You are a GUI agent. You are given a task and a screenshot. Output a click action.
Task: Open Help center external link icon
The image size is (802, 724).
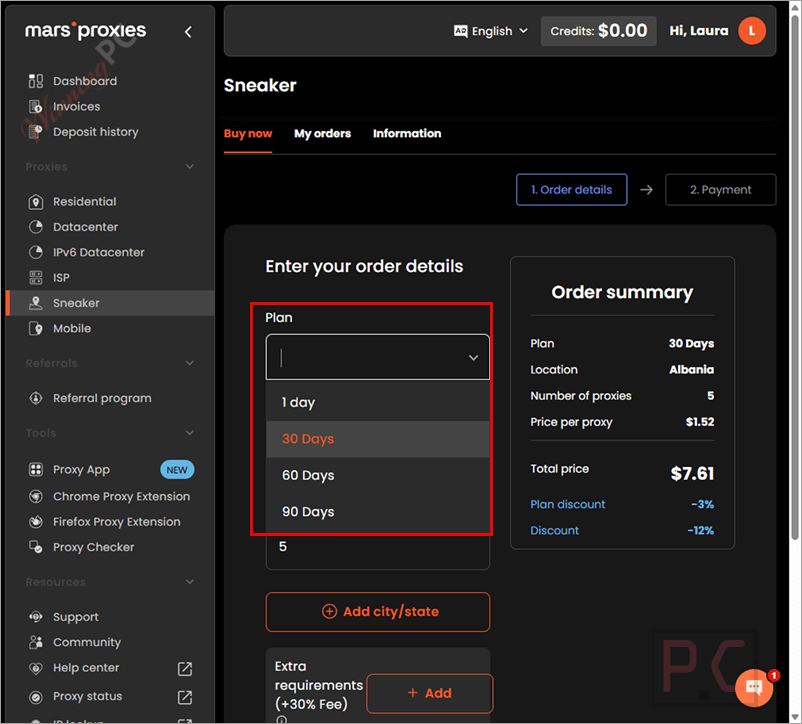185,668
